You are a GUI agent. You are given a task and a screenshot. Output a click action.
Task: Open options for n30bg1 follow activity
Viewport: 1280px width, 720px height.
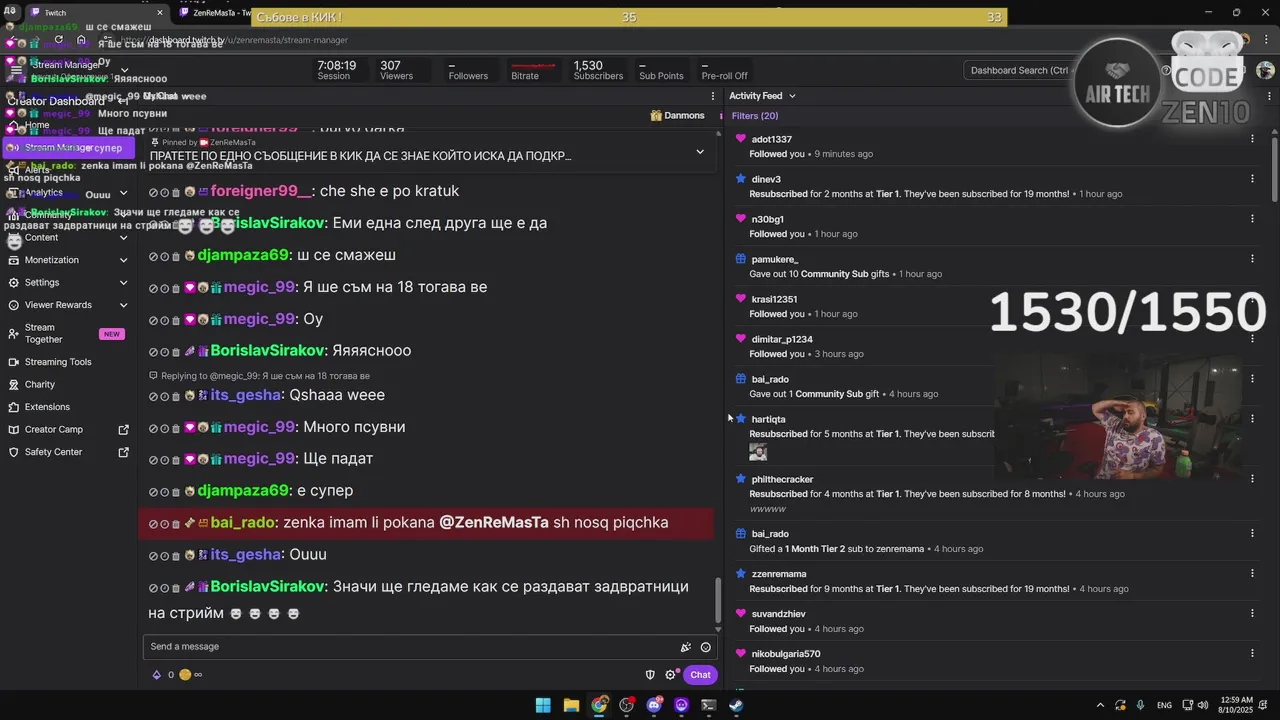point(1252,219)
